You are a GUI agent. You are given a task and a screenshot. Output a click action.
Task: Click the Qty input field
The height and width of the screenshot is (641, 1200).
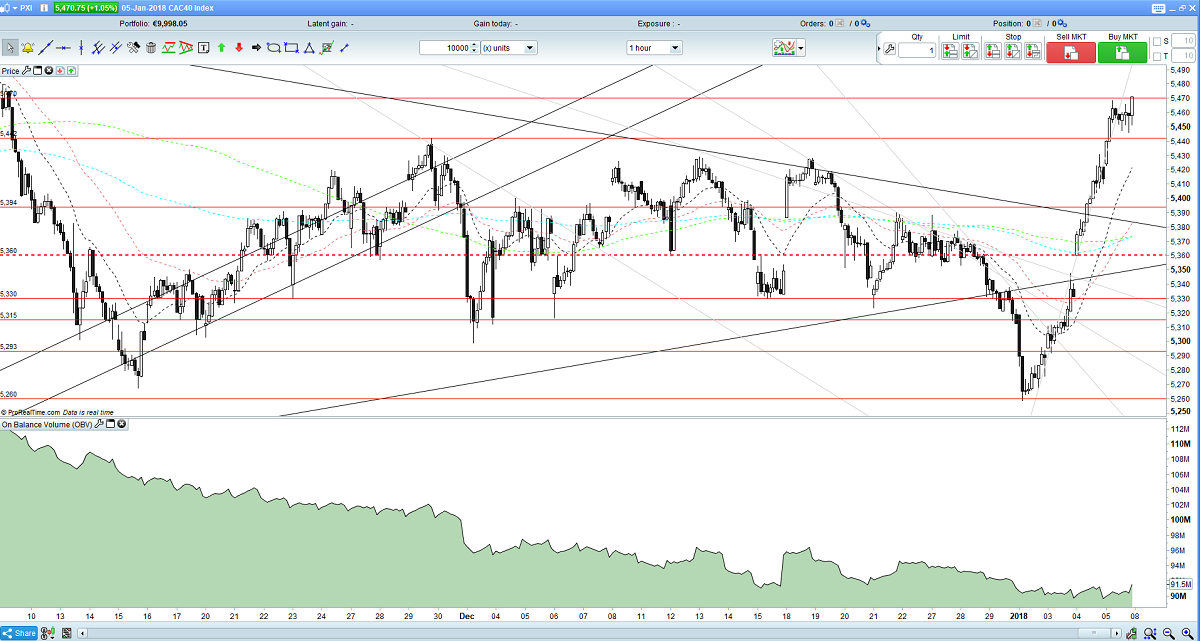917,50
